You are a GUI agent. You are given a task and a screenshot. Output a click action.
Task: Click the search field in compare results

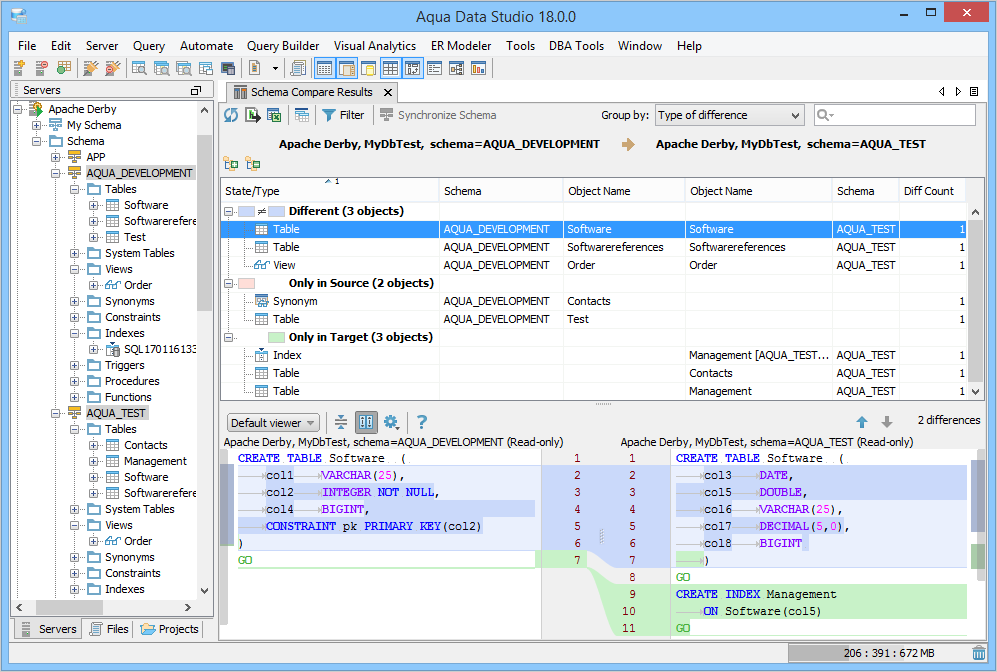(x=895, y=115)
